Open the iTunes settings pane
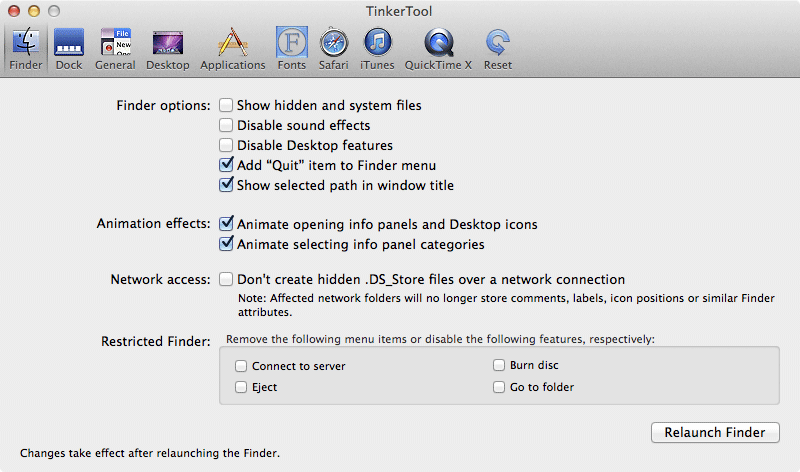The height and width of the screenshot is (472, 800). 377,45
